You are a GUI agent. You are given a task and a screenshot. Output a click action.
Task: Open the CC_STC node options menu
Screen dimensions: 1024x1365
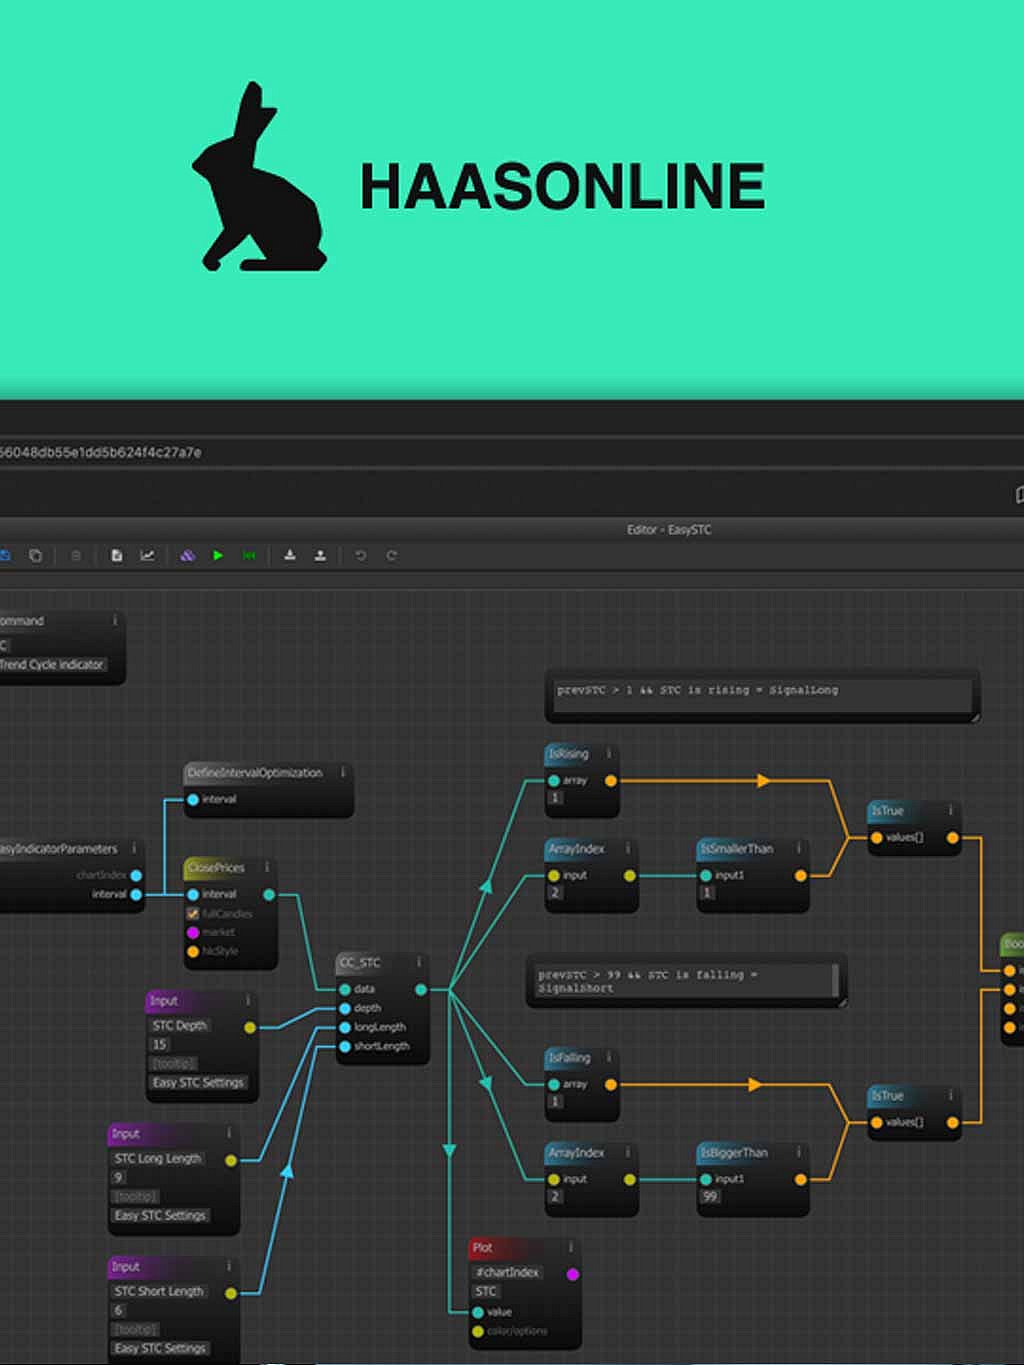click(418, 962)
